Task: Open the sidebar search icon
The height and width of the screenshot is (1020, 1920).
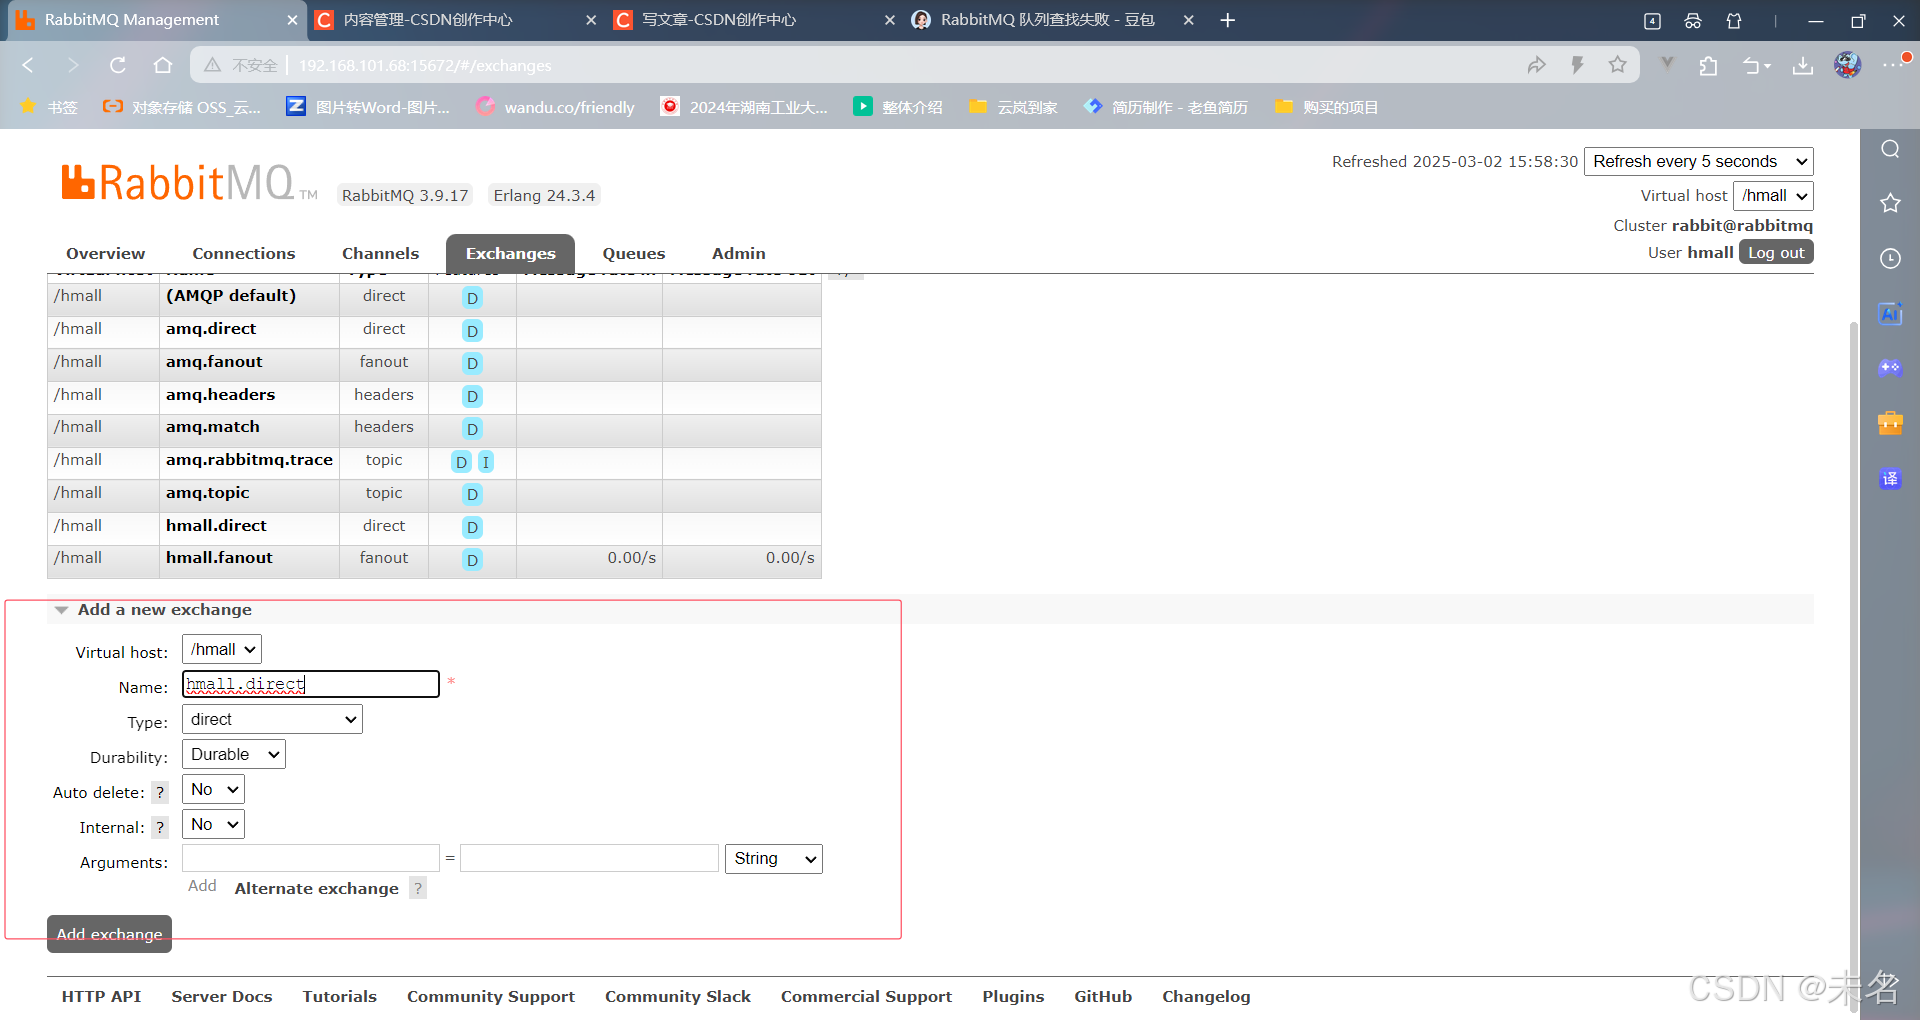Action: [1890, 149]
